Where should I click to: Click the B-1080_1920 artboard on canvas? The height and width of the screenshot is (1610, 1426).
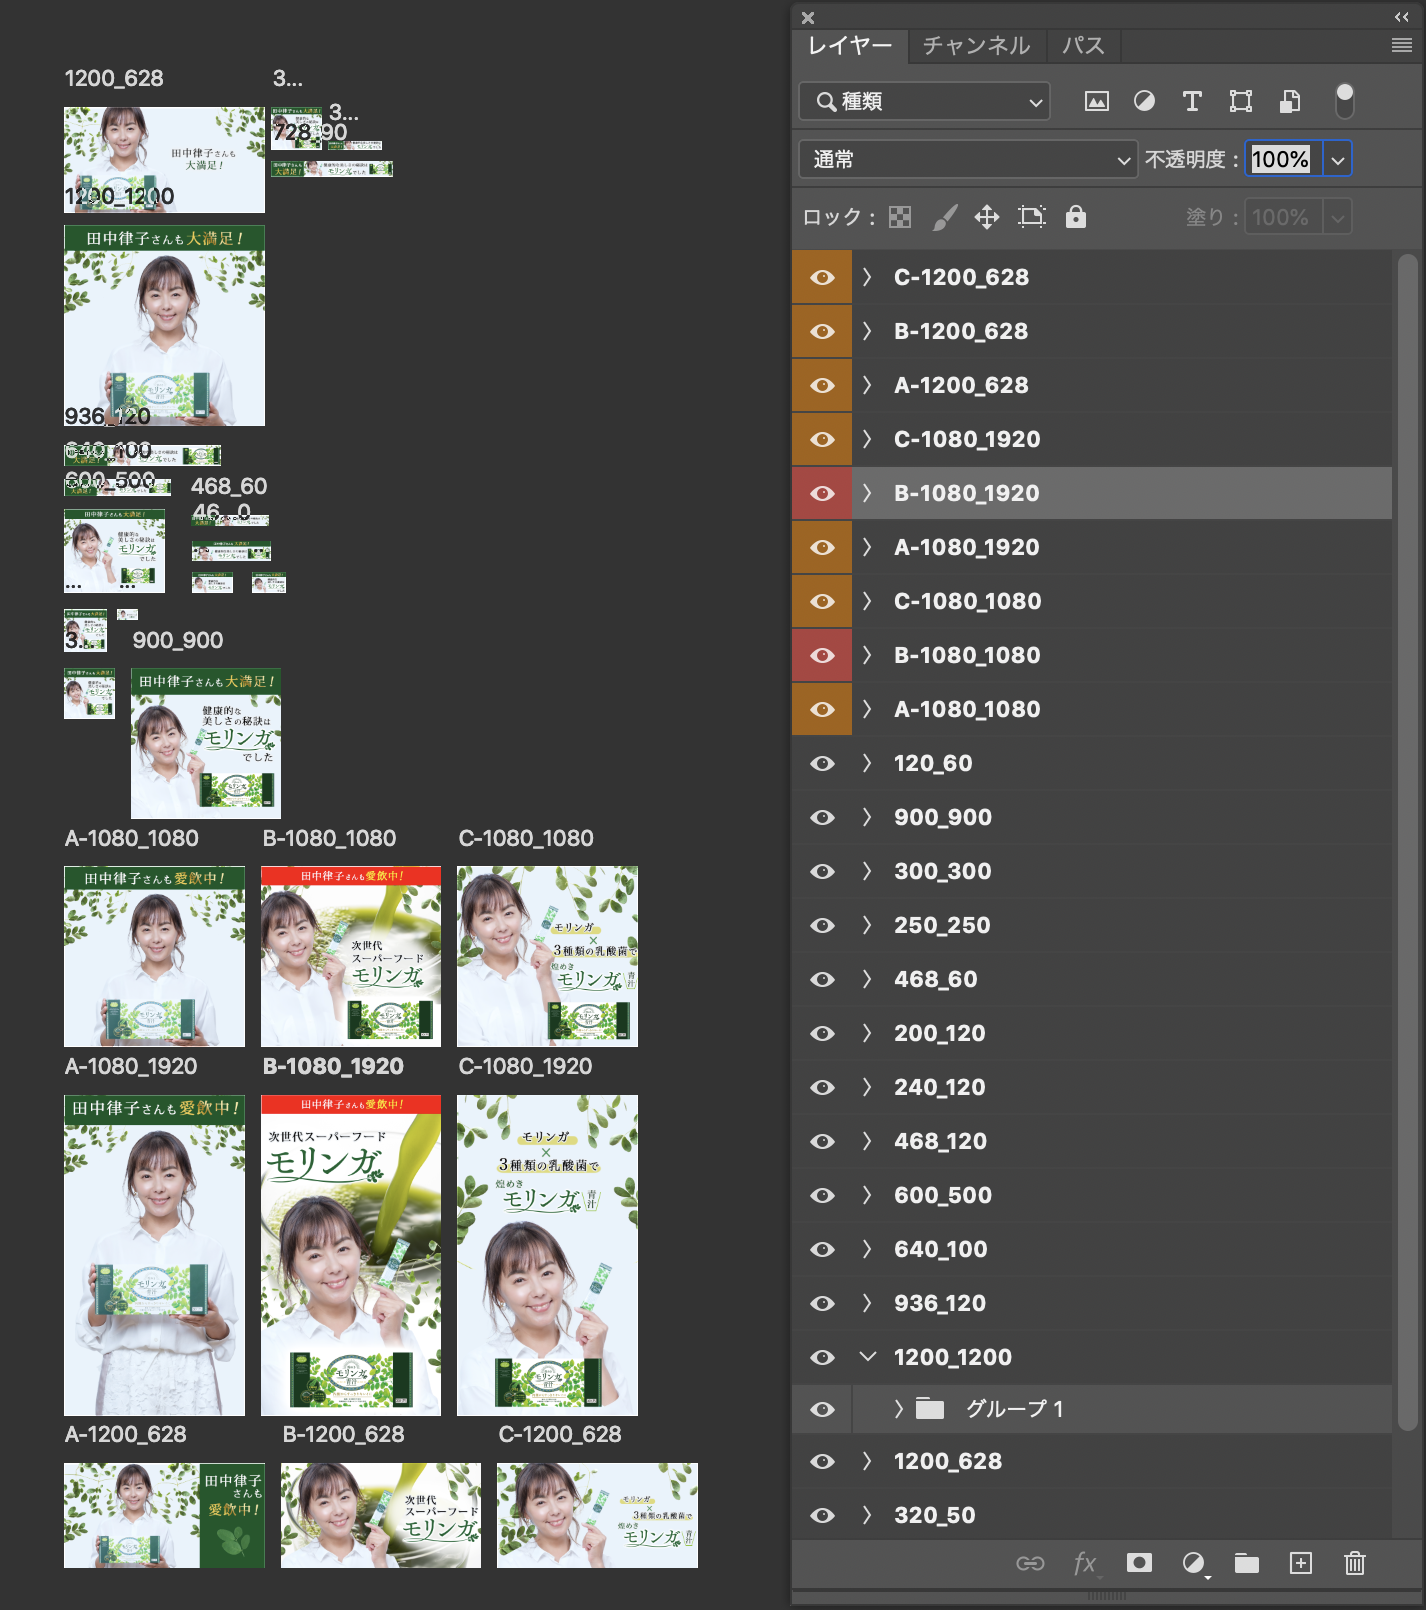pyautogui.click(x=351, y=1255)
